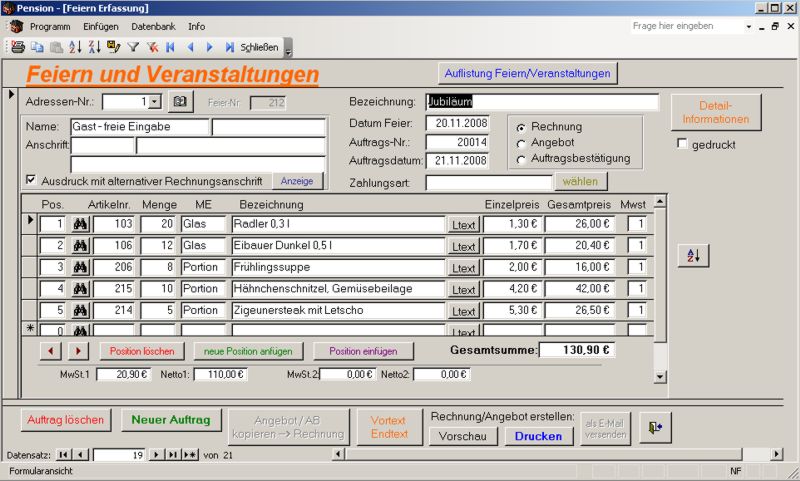
Task: Open the Datenbank menu
Action: (x=153, y=27)
